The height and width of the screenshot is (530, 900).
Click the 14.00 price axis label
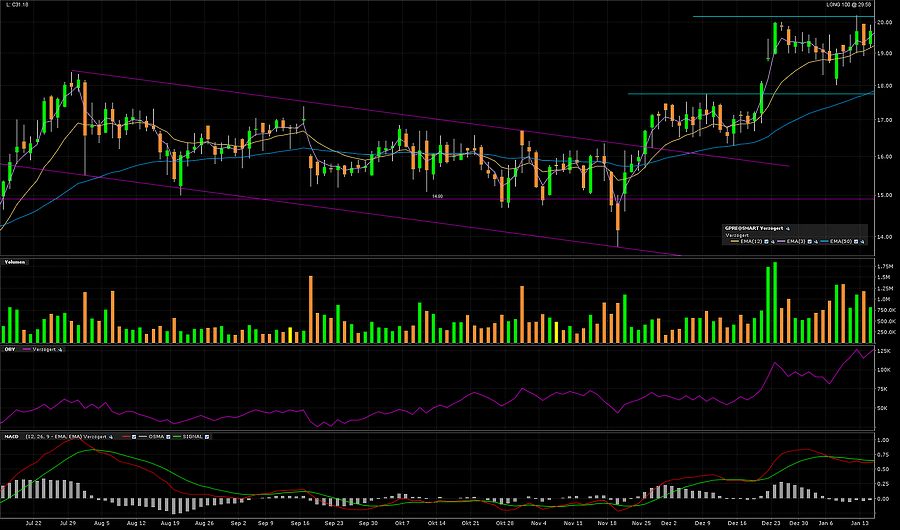click(885, 237)
